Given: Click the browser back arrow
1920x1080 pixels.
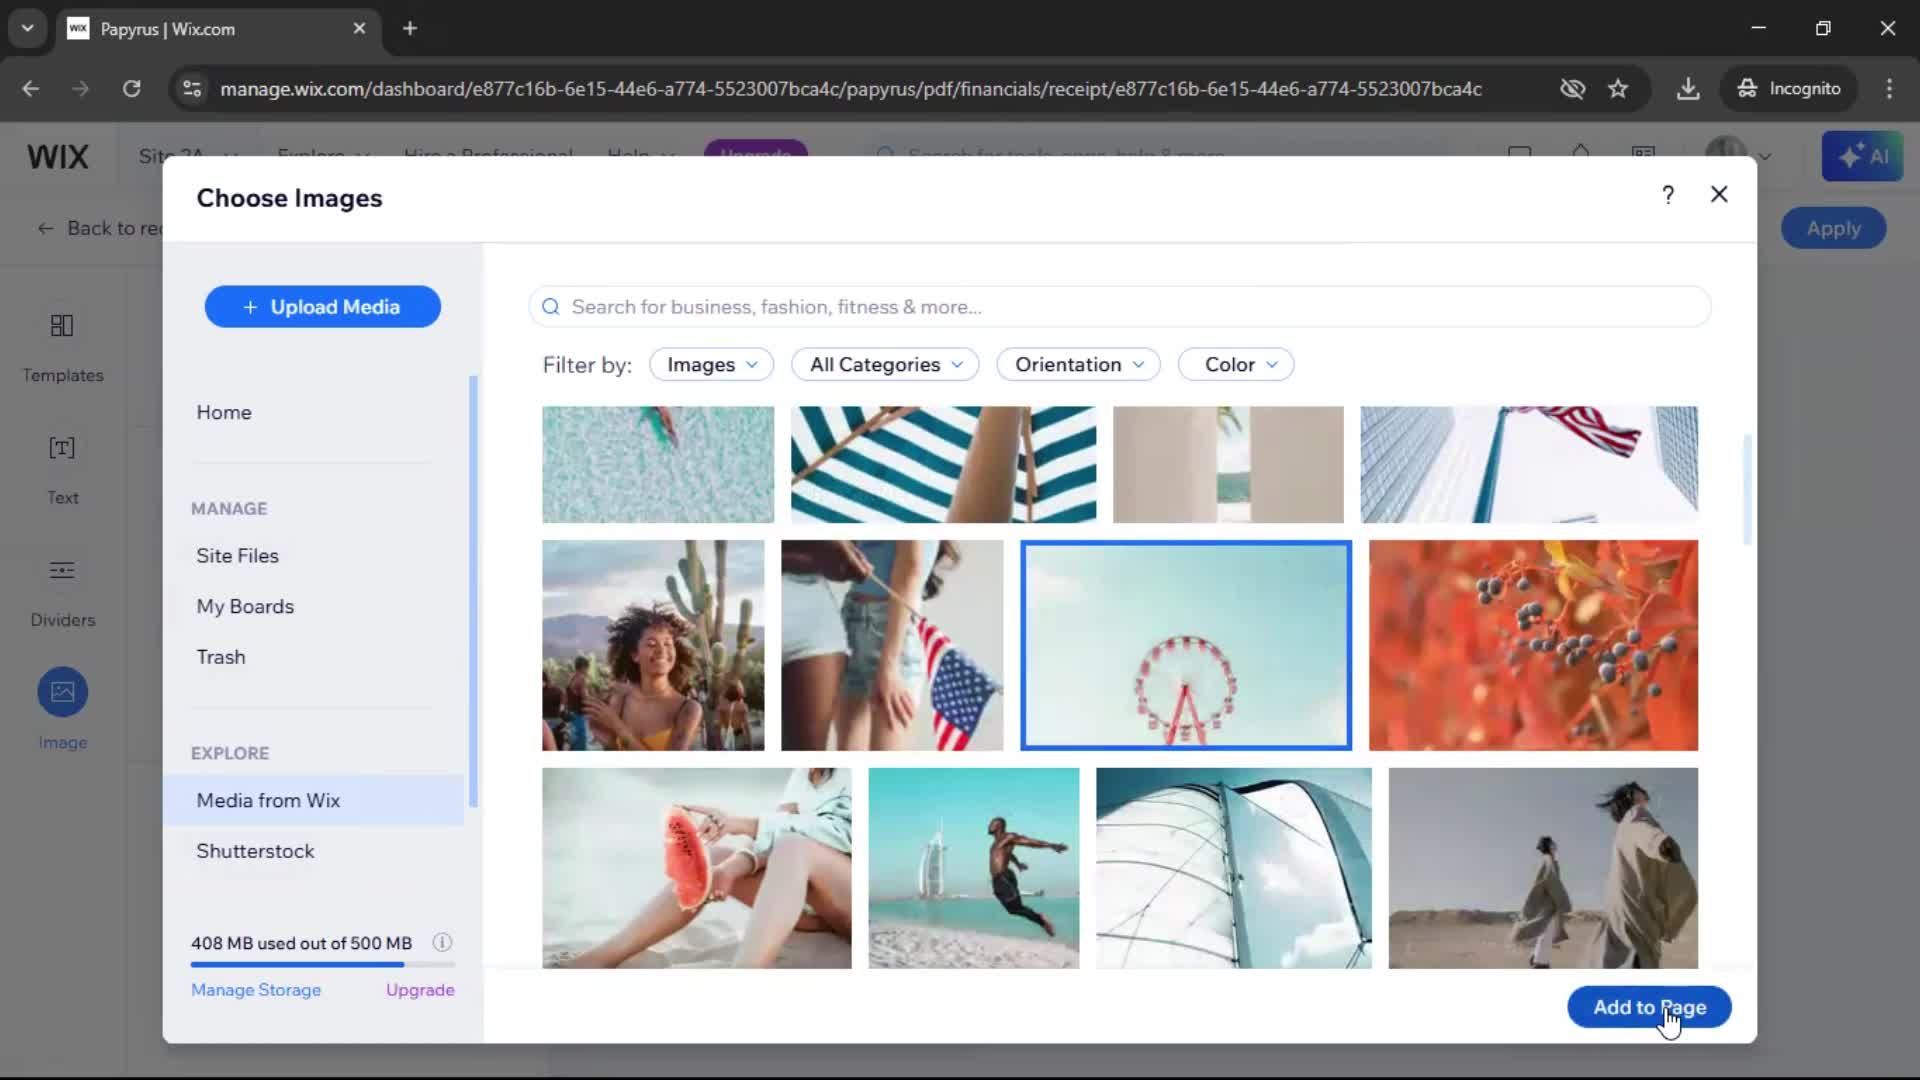Looking at the screenshot, I should [x=31, y=89].
